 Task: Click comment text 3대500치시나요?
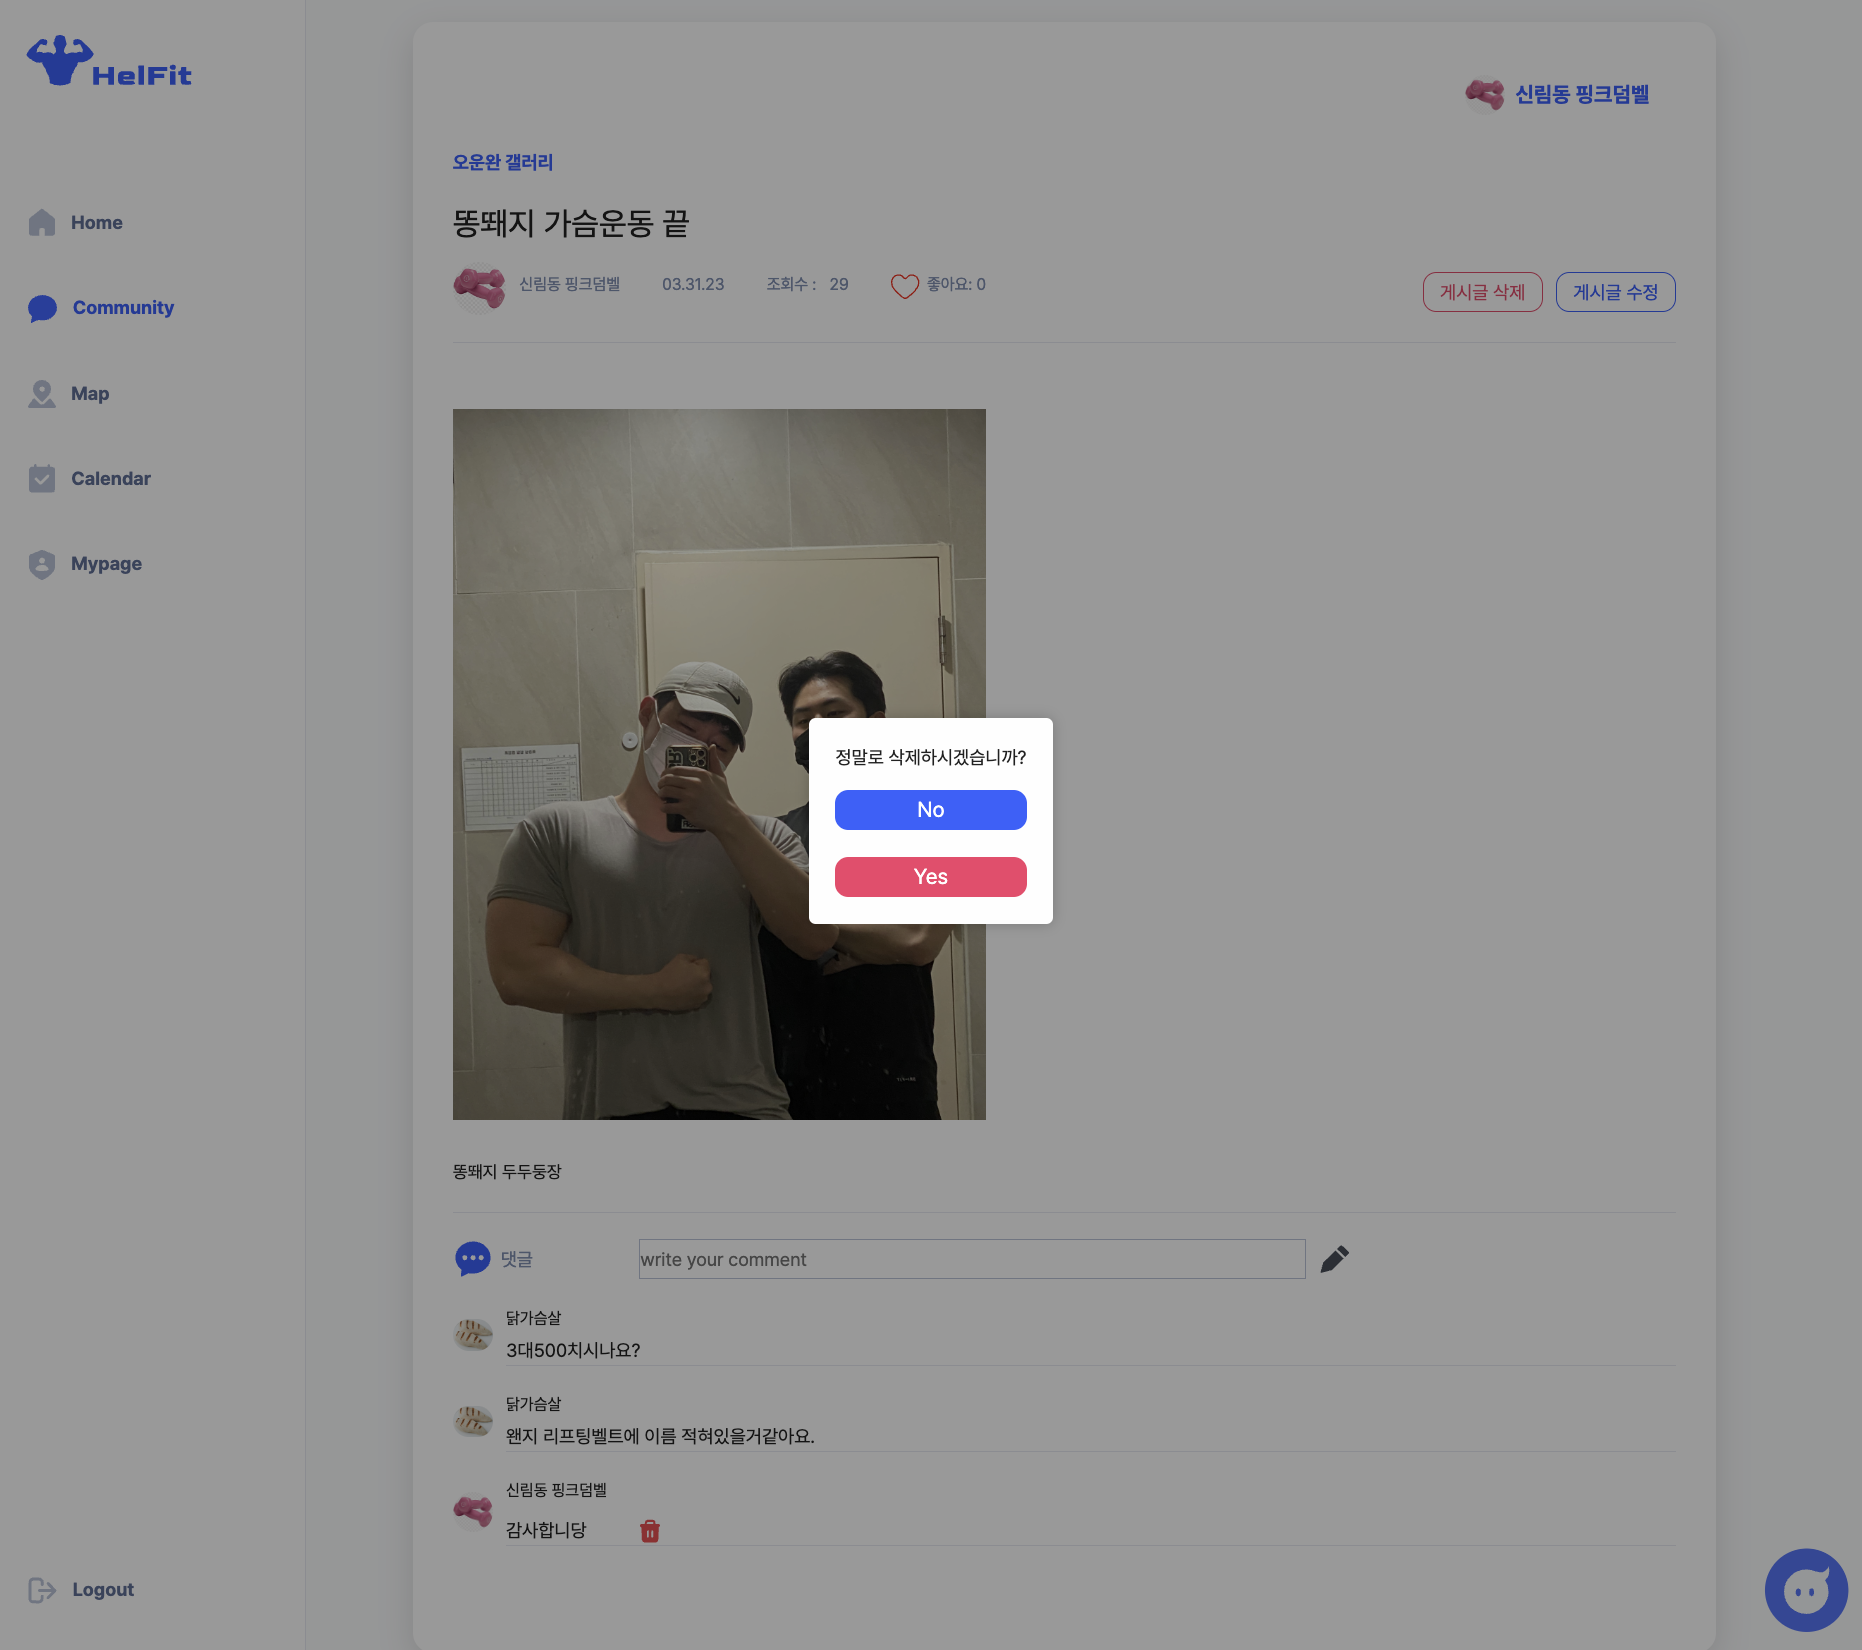point(573,1350)
